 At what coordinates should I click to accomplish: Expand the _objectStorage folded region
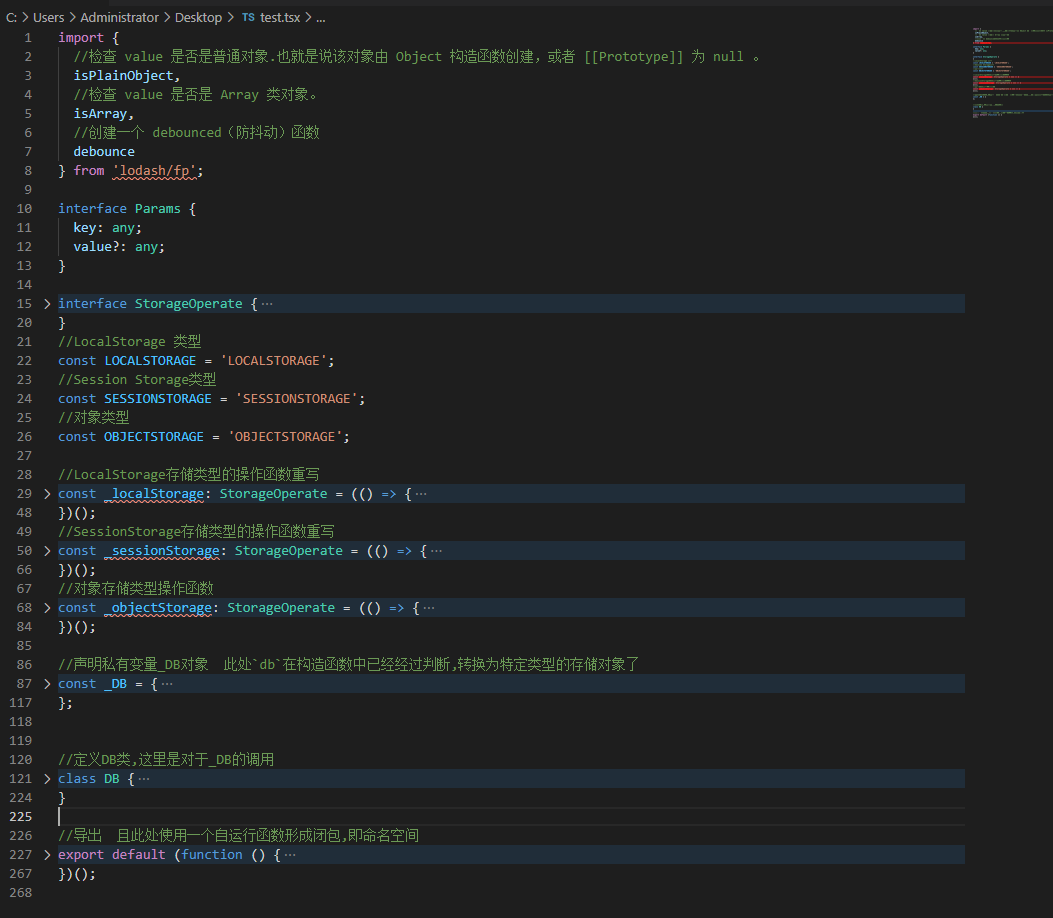click(x=47, y=607)
